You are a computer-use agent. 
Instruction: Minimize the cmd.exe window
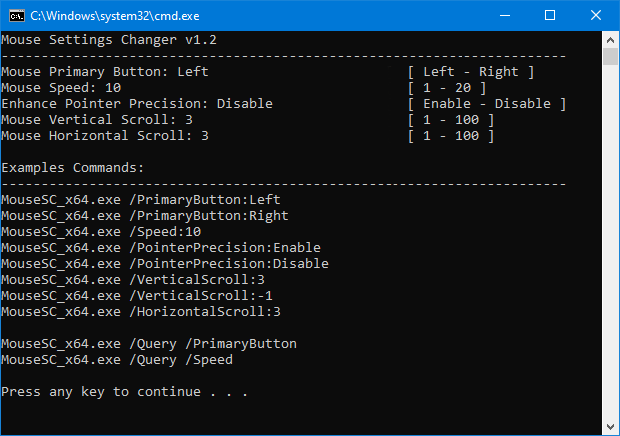(504, 16)
